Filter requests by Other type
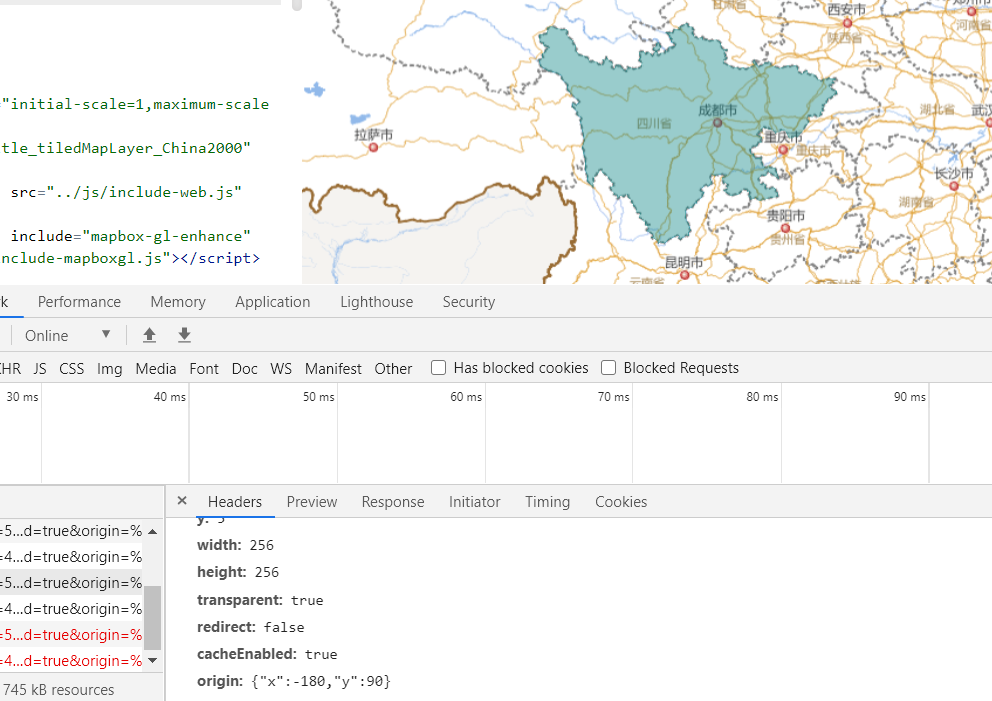992x701 pixels. click(393, 368)
